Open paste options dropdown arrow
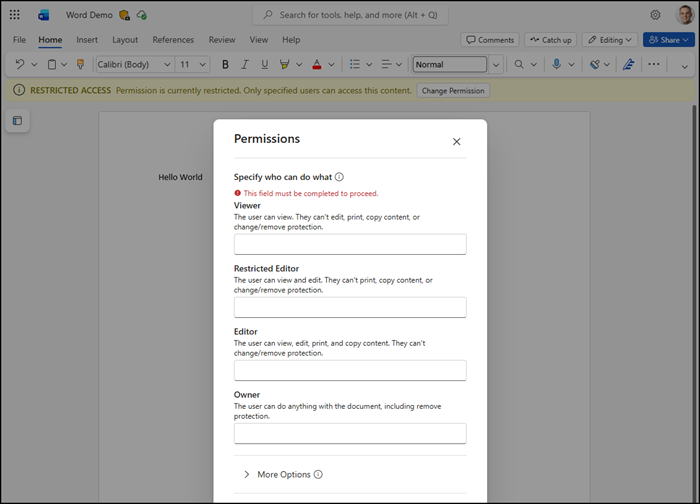 (64, 65)
